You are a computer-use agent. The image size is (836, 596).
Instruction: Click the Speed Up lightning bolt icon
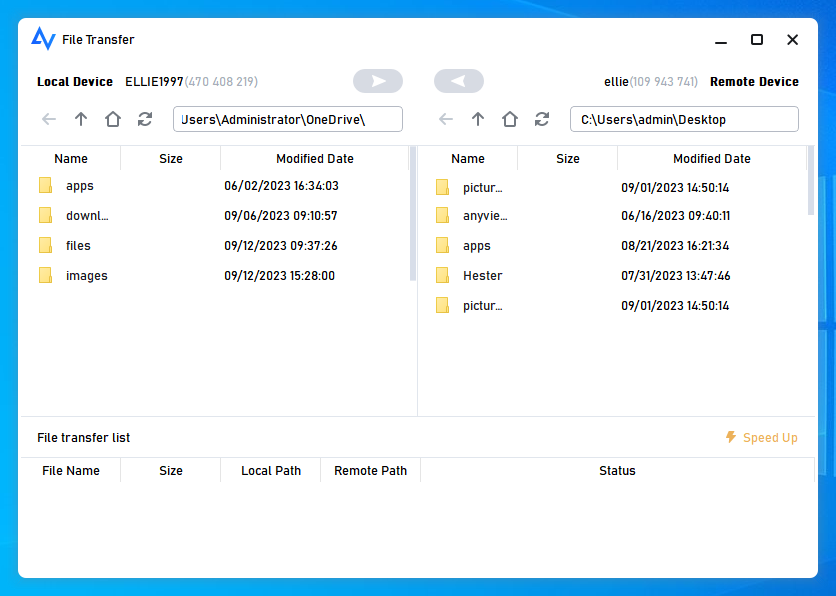(731, 437)
